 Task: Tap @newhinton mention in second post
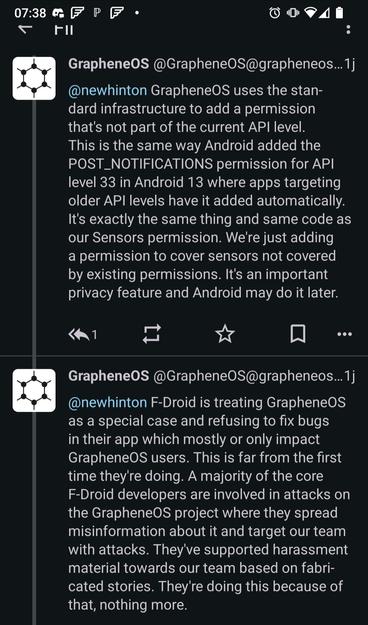pyautogui.click(x=108, y=403)
